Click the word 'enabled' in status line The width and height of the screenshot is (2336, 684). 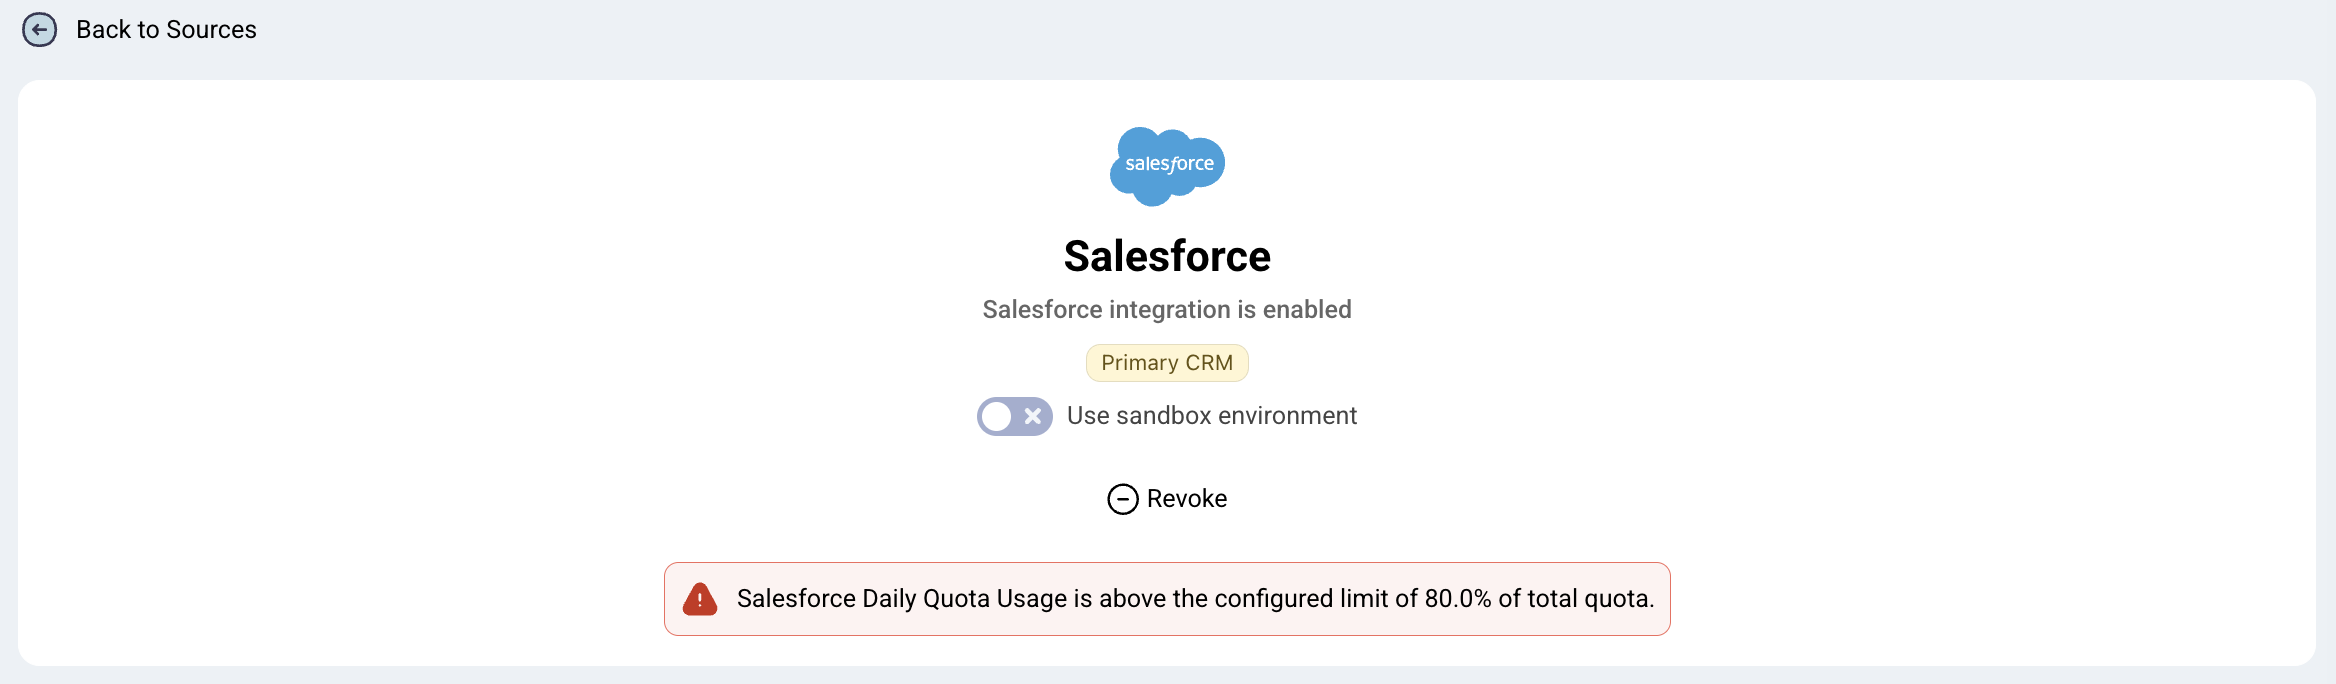coord(1307,310)
